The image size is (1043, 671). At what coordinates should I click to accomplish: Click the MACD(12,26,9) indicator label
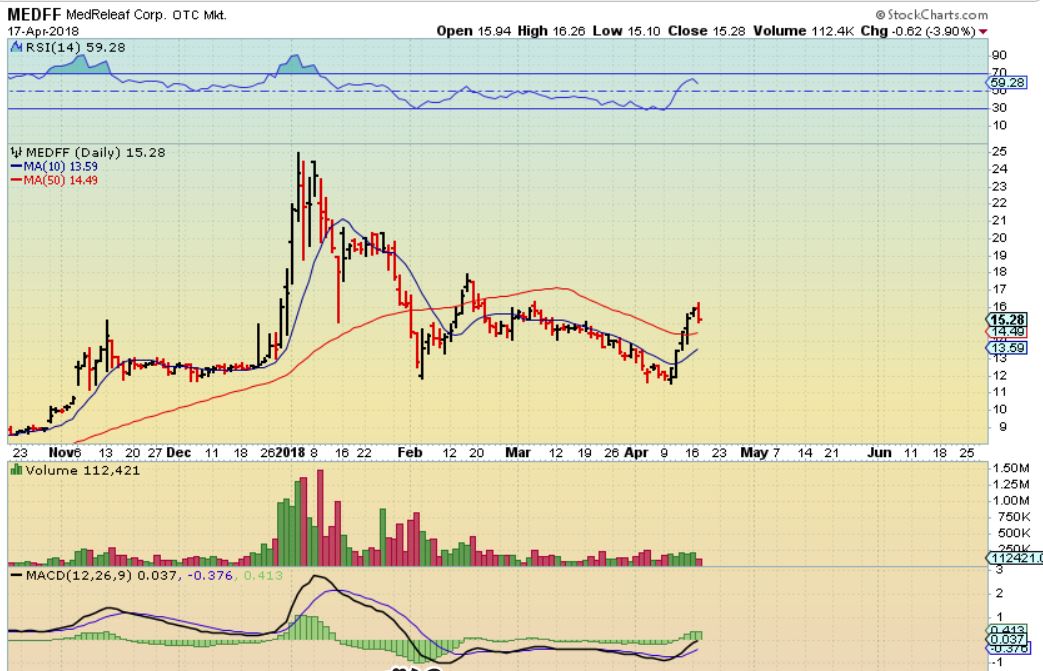pyautogui.click(x=78, y=575)
